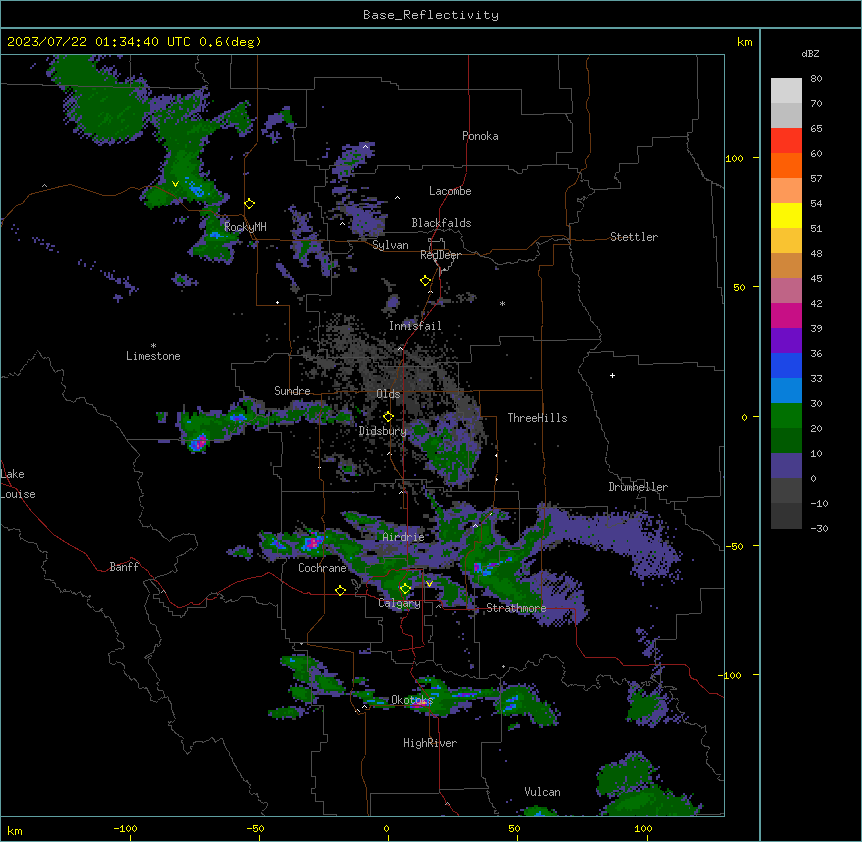Select the yellow diamond marker below Cochrane
Image resolution: width=862 pixels, height=842 pixels.
point(340,590)
